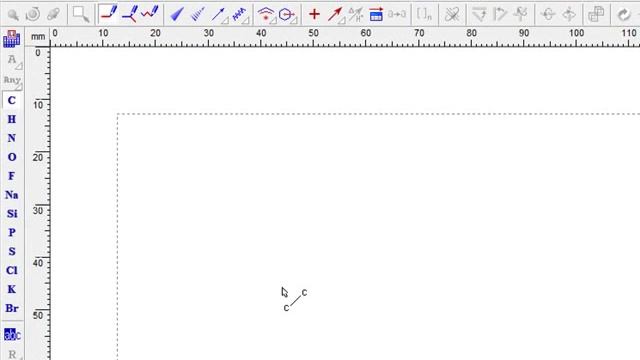Image resolution: width=640 pixels, height=360 pixels.
Task: Click the Undo/refresh circular arrow
Action: click(x=624, y=15)
